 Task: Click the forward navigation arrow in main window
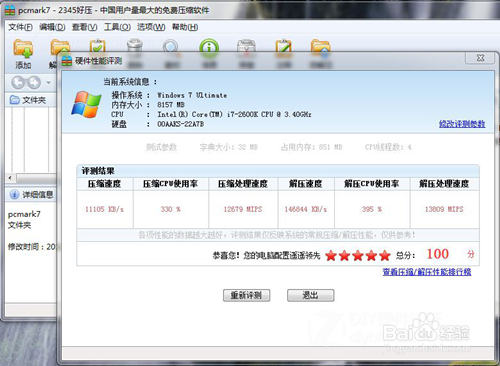coord(34,82)
